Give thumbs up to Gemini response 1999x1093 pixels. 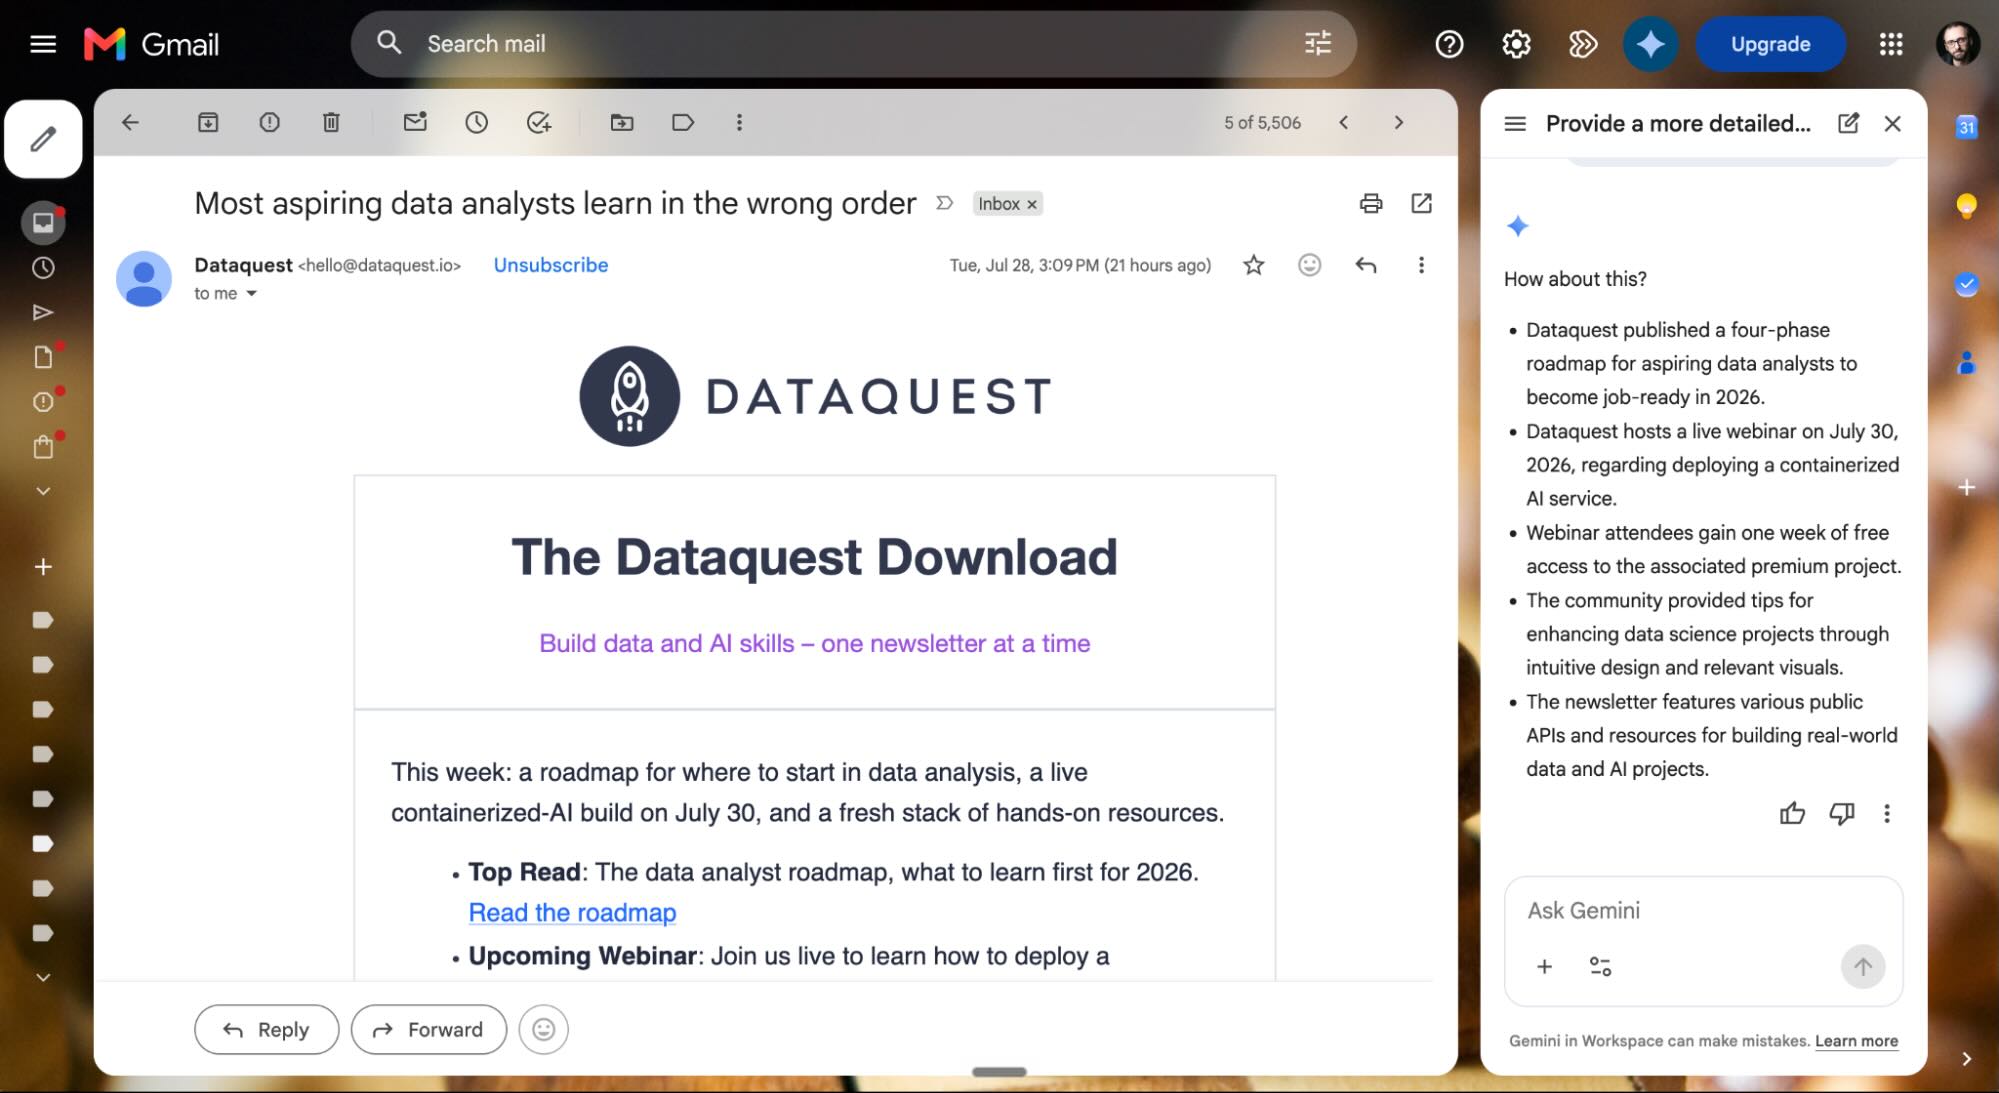tap(1792, 814)
